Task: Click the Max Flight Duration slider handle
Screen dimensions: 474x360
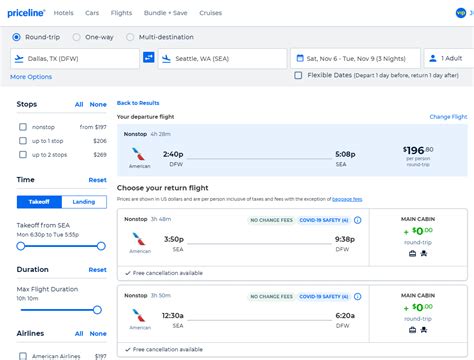Action: click(97, 310)
